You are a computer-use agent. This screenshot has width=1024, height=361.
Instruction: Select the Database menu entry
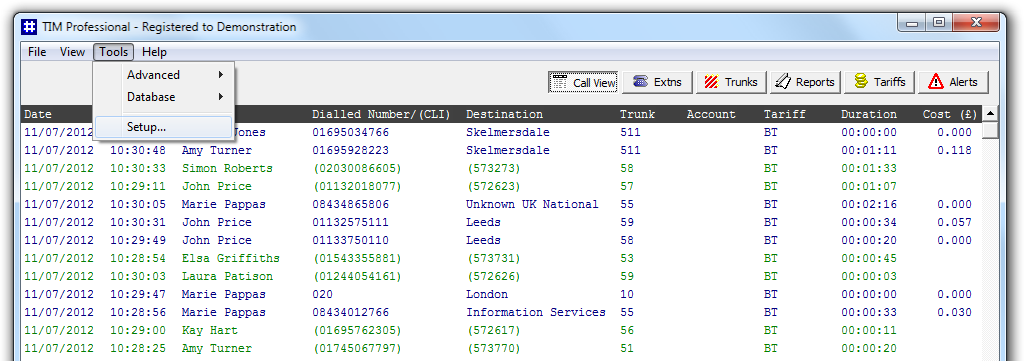click(163, 97)
